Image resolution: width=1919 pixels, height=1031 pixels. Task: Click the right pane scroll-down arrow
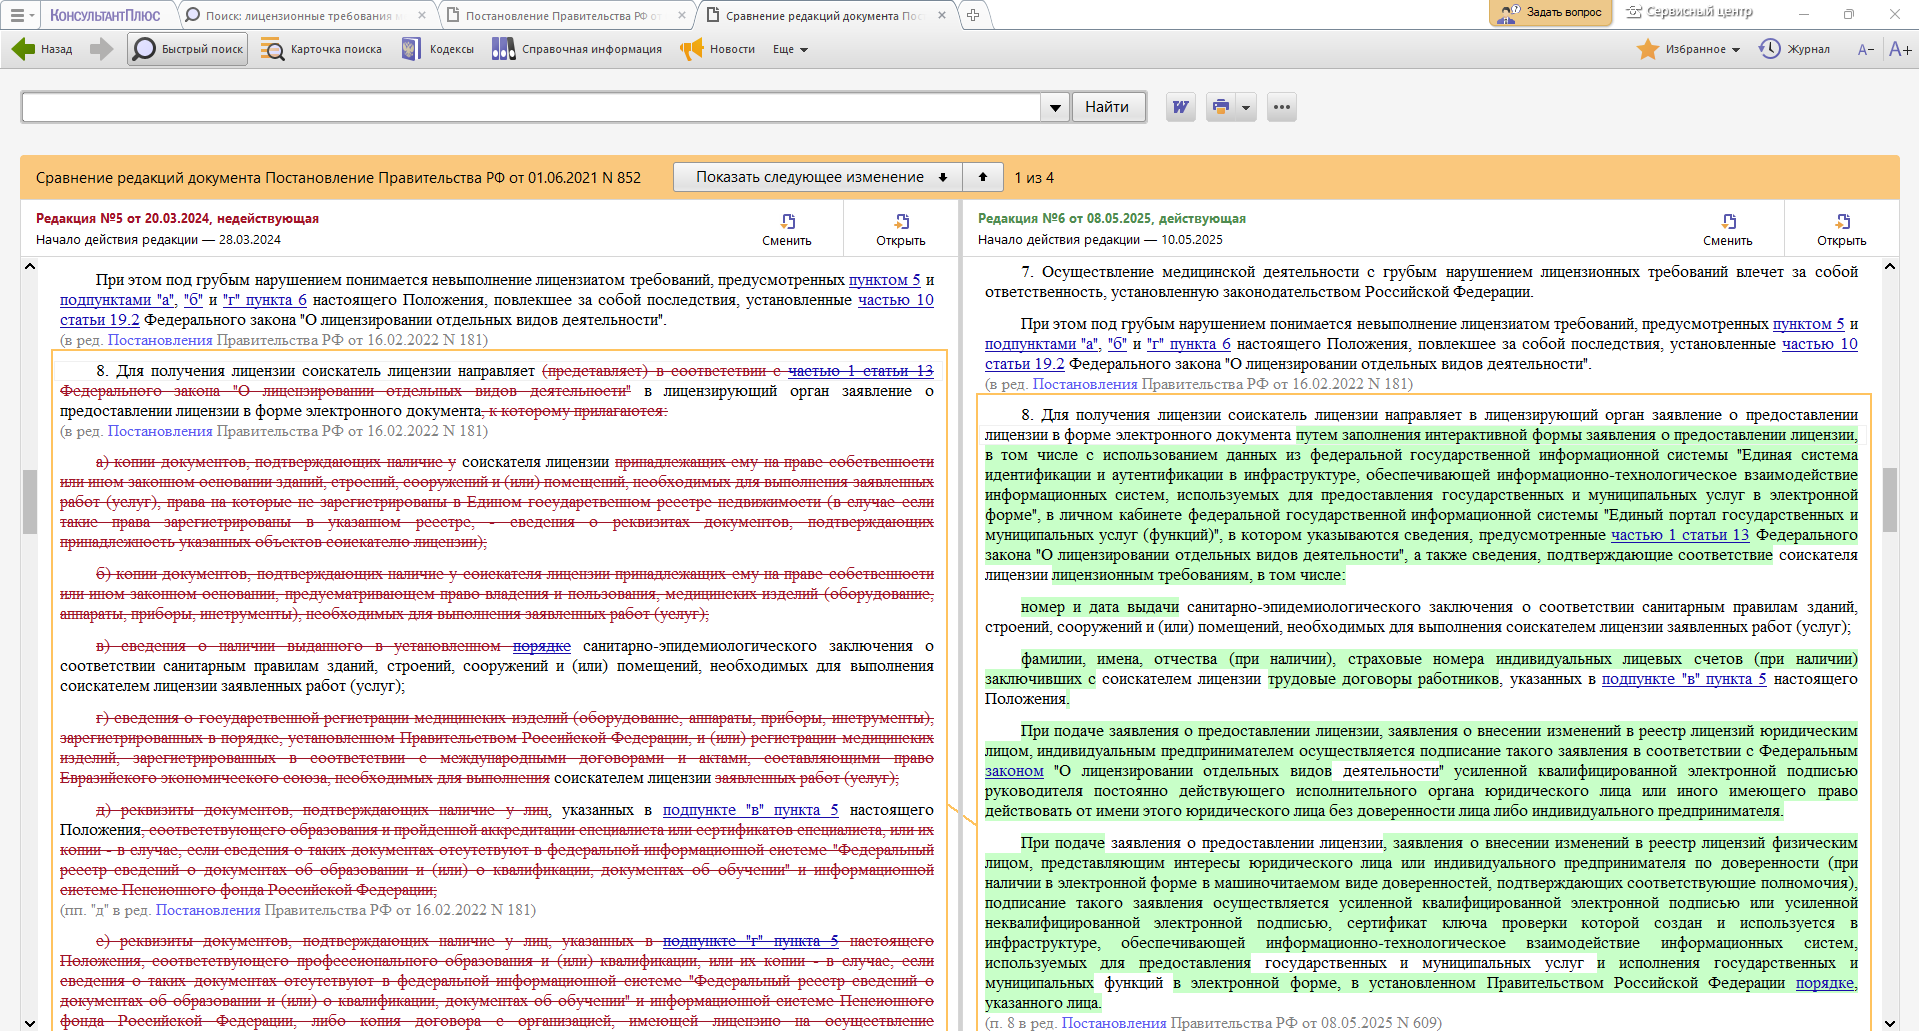tap(1890, 1022)
